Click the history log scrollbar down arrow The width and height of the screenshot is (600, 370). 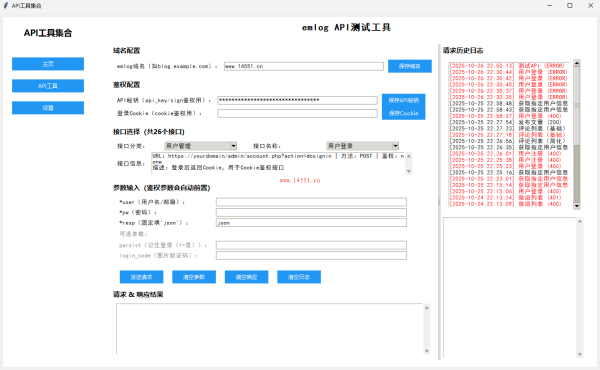click(577, 206)
